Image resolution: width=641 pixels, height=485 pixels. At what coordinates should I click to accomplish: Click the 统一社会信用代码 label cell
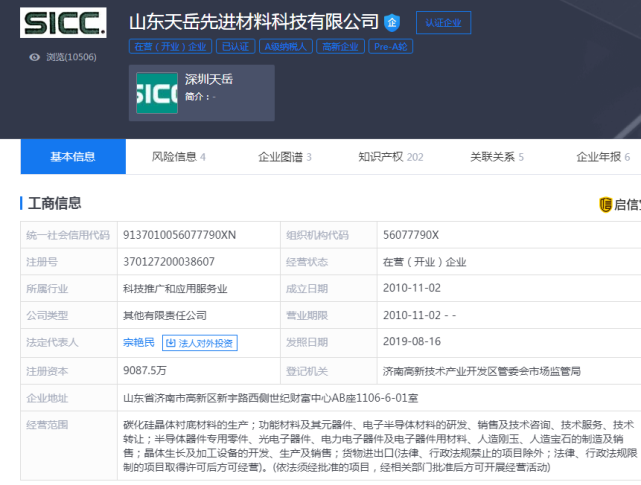(x=69, y=235)
